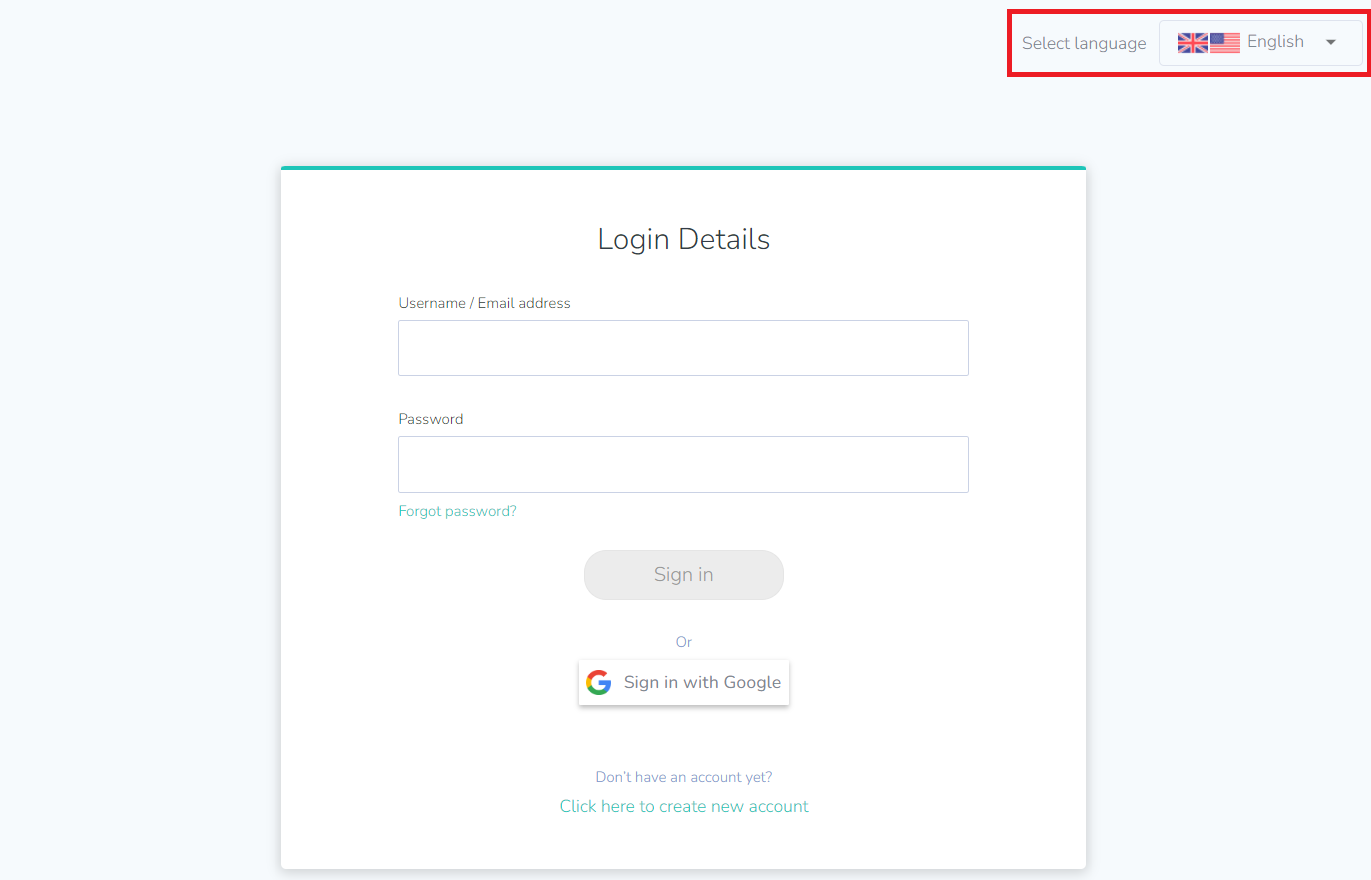Viewport: 1371px width, 880px height.
Task: Click the Don't have an account yet? text
Action: [x=684, y=777]
